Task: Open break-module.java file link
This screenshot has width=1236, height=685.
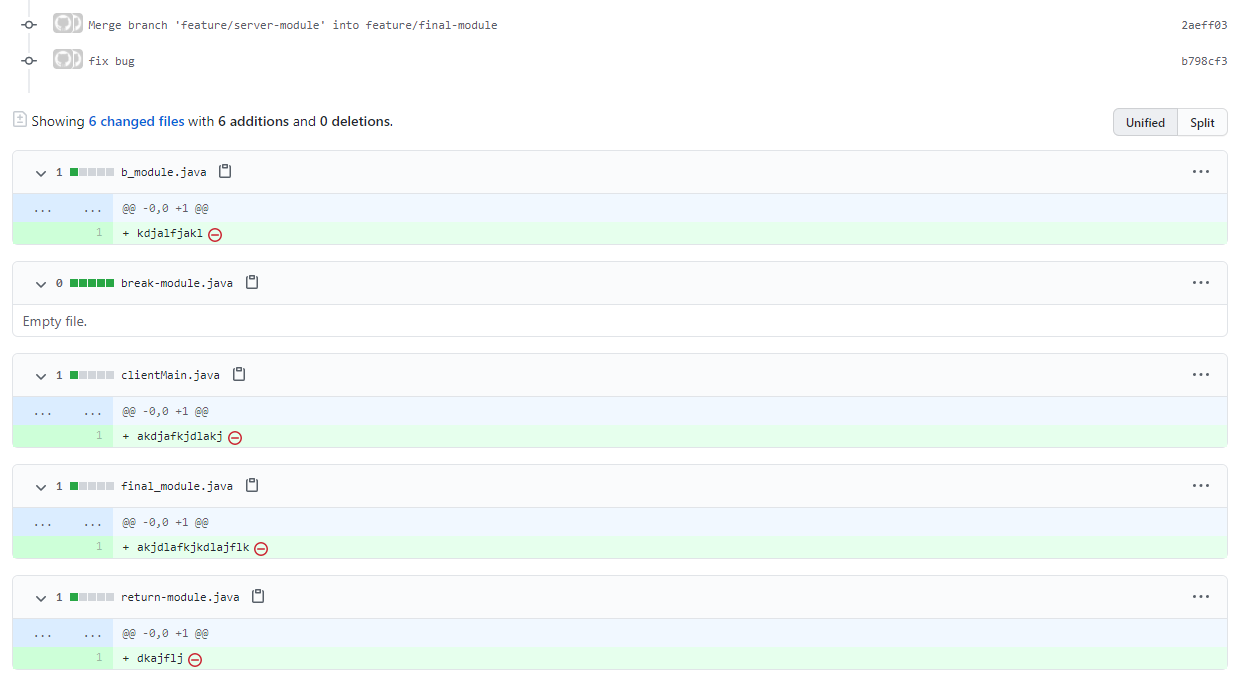Action: tap(177, 283)
